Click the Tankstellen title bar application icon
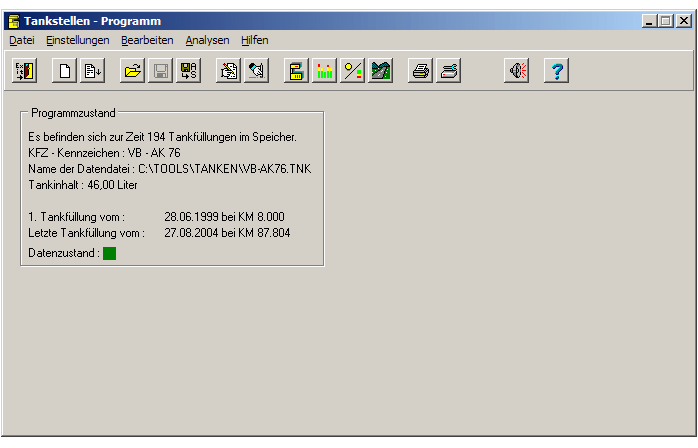 [x=14, y=21]
